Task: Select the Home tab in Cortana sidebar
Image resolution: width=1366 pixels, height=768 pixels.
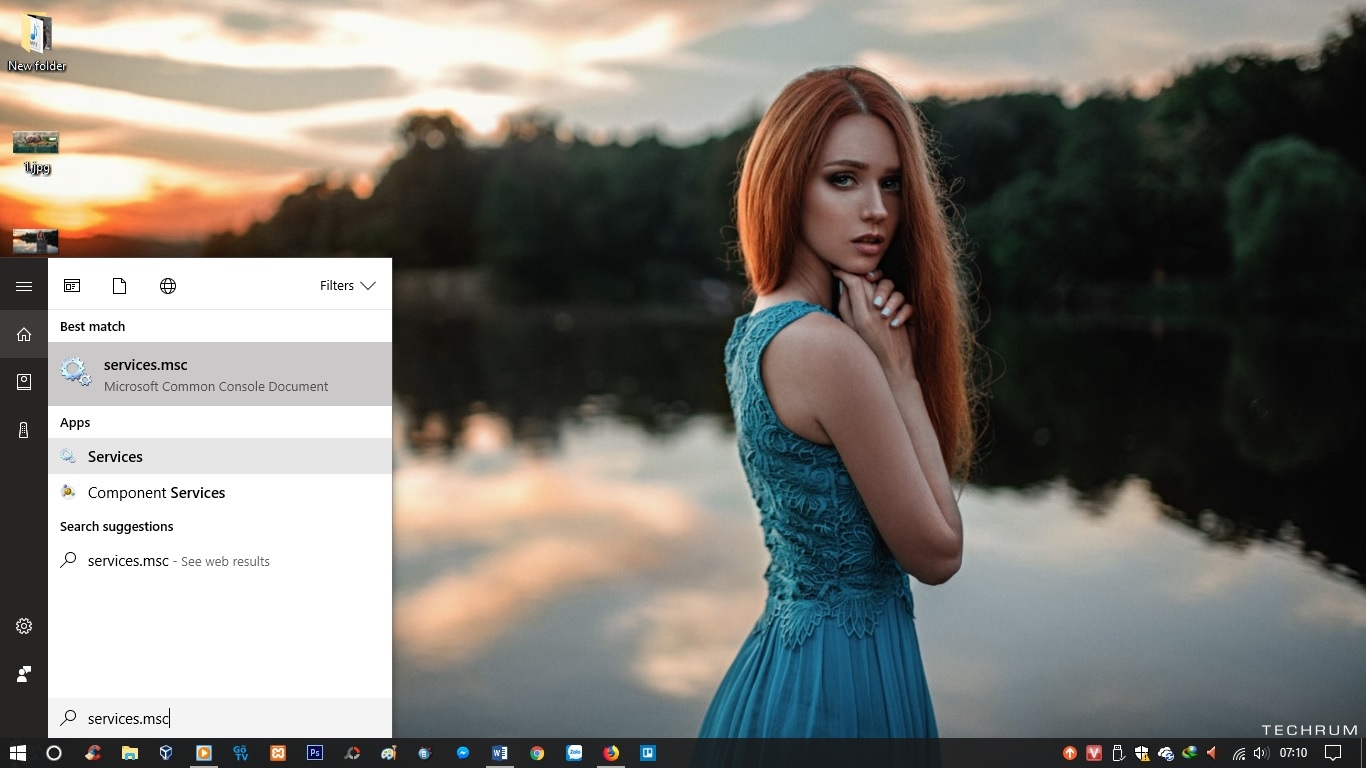Action: pyautogui.click(x=24, y=334)
